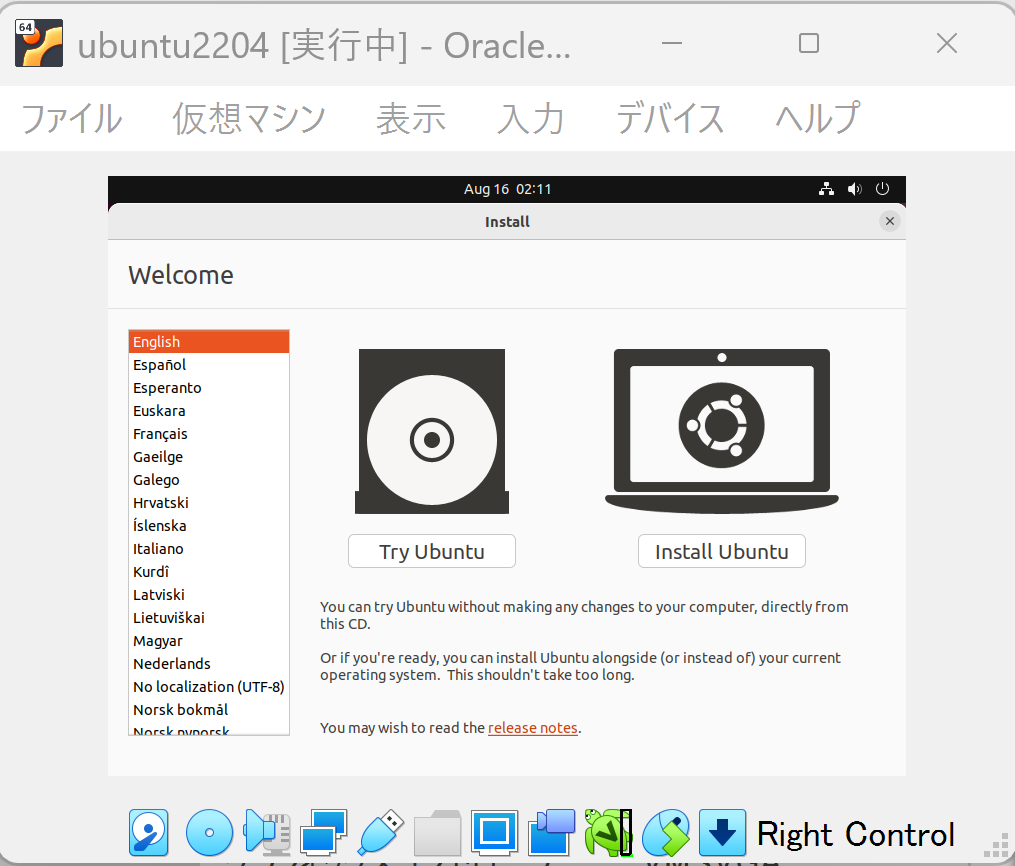This screenshot has height=866, width=1015.
Task: Pick Lietuviškai from the language list
Action: coord(209,617)
